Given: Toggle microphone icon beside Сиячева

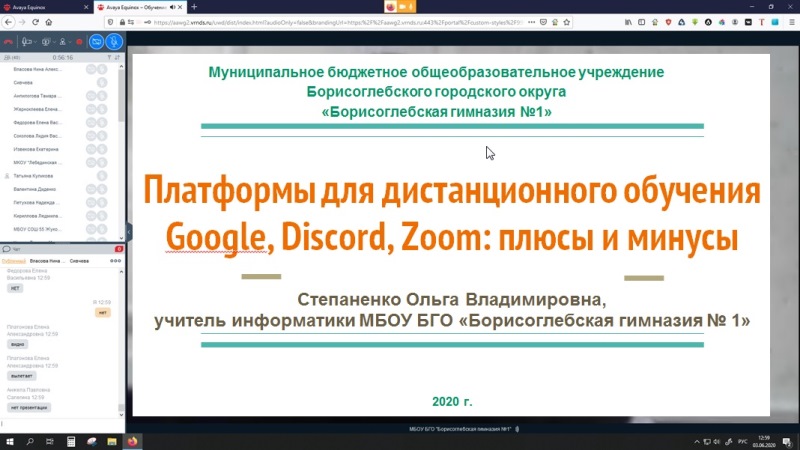Looking at the screenshot, I should [x=102, y=83].
